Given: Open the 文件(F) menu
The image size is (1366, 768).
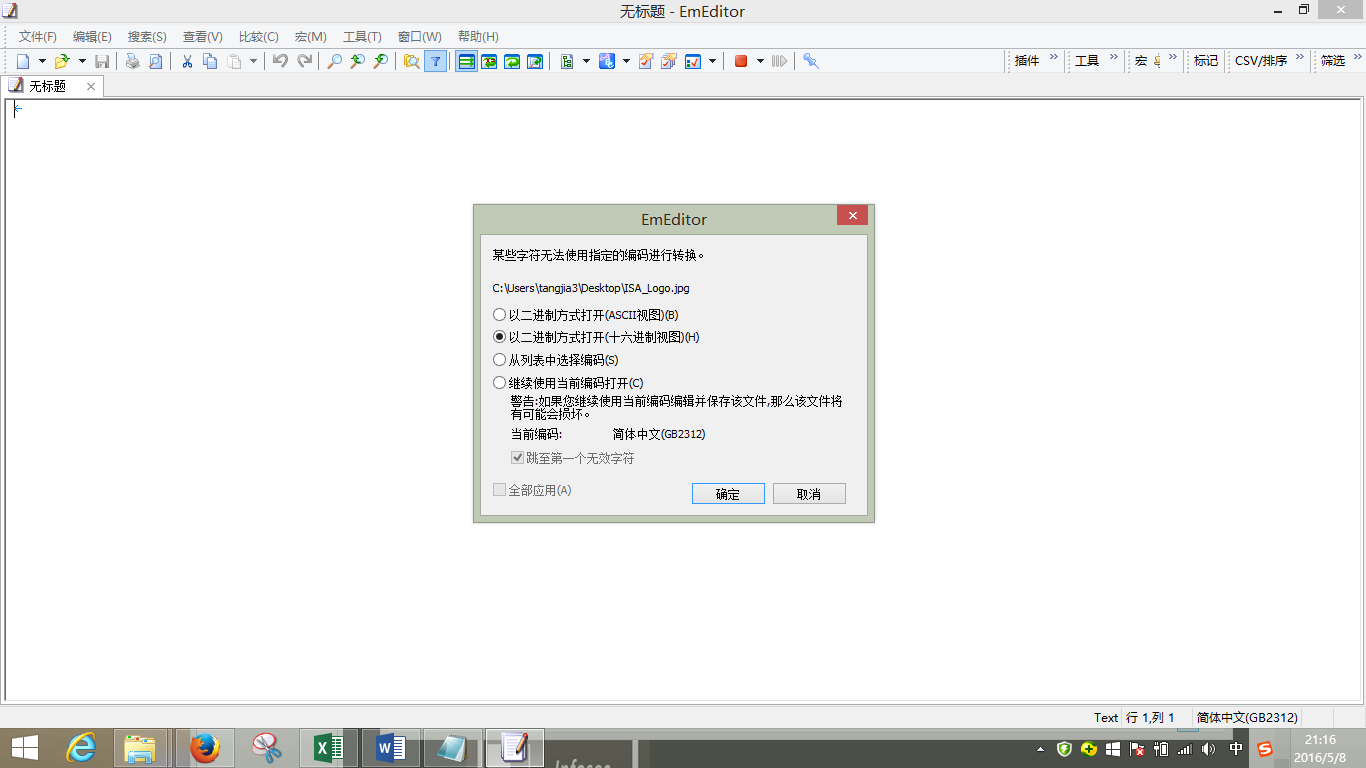Looking at the screenshot, I should tap(38, 36).
